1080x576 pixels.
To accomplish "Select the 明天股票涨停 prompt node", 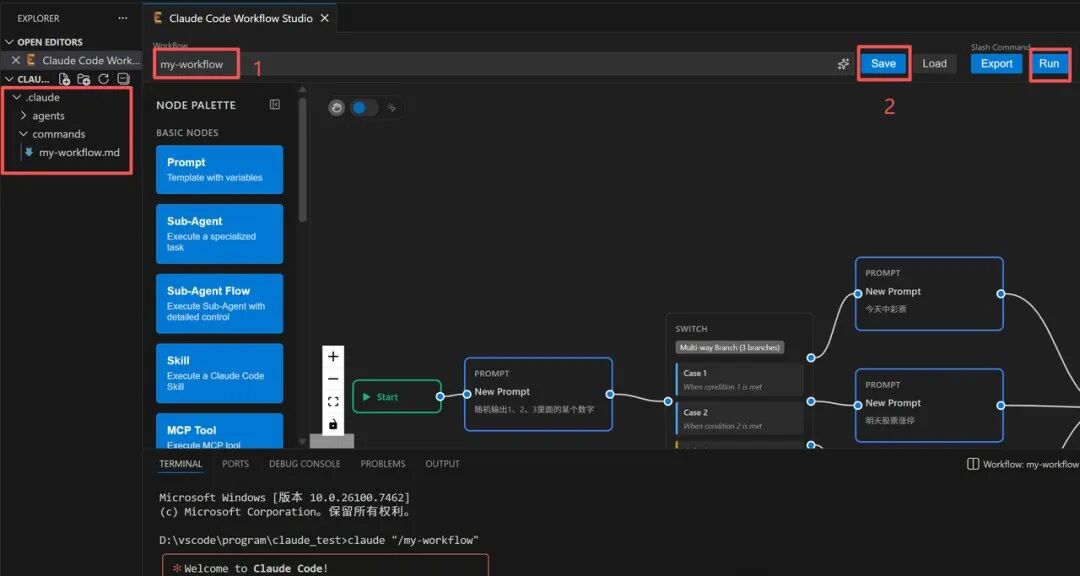I will 929,405.
